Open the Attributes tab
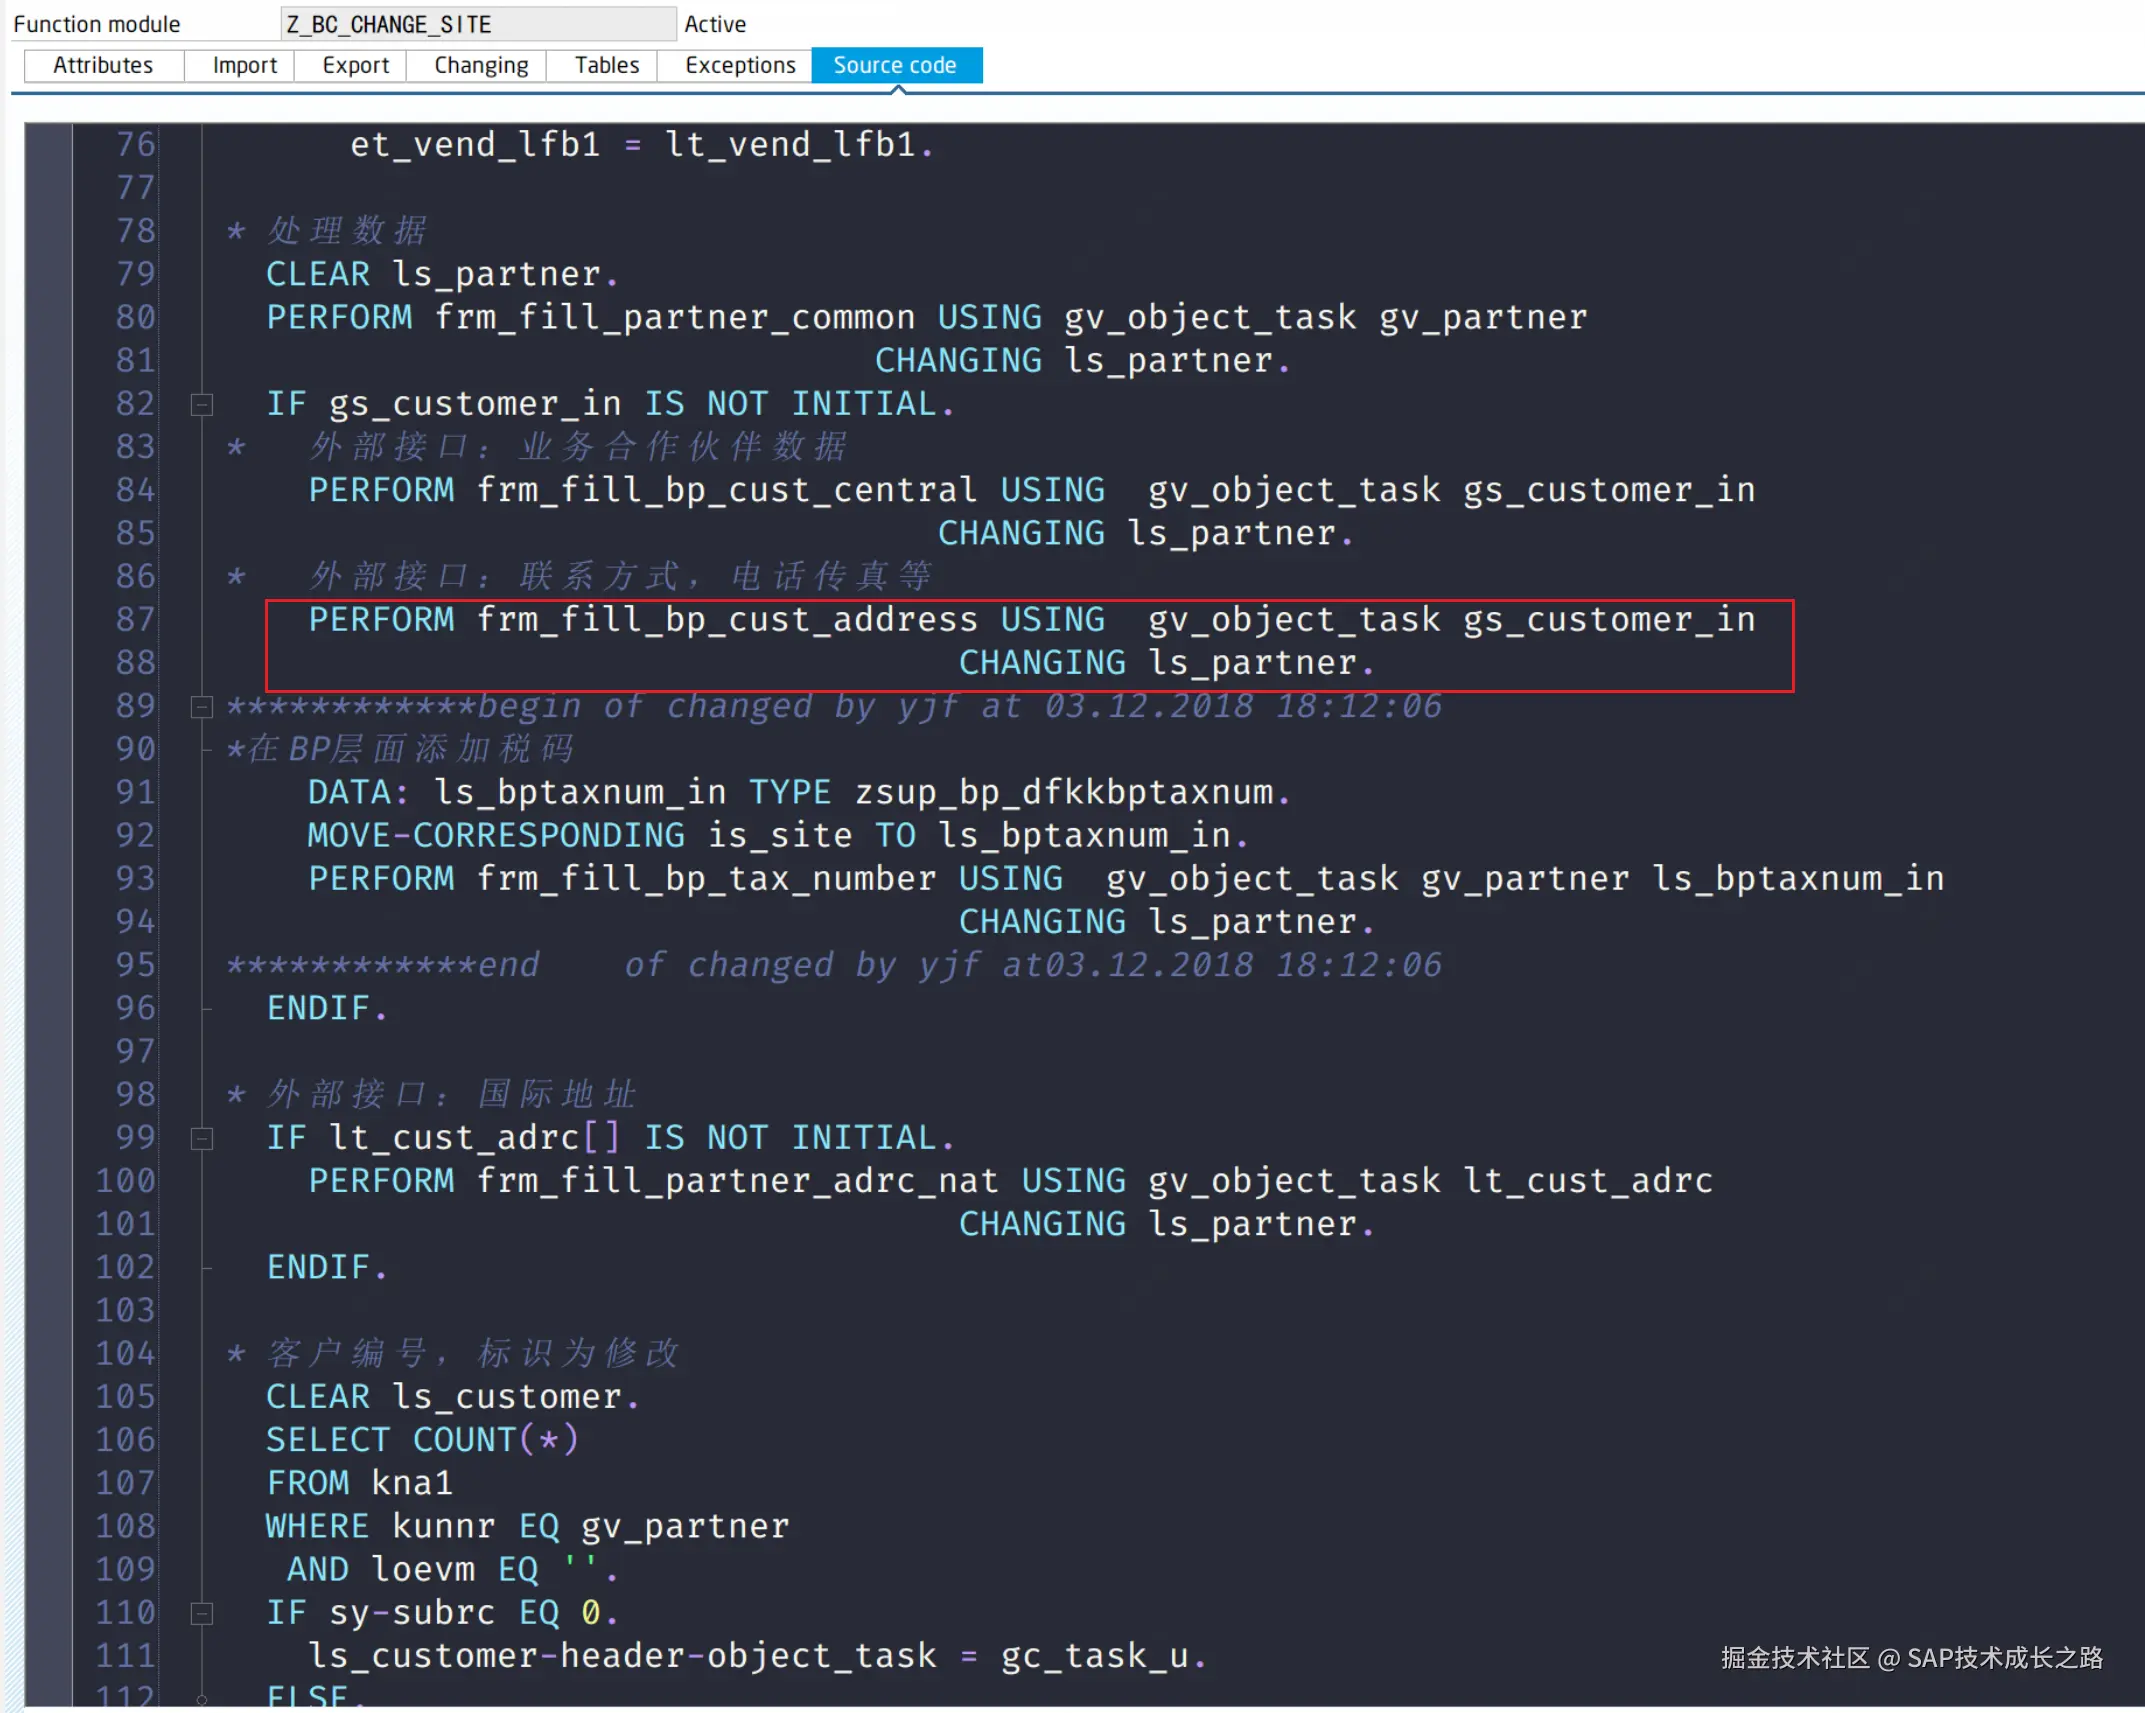 (x=103, y=65)
